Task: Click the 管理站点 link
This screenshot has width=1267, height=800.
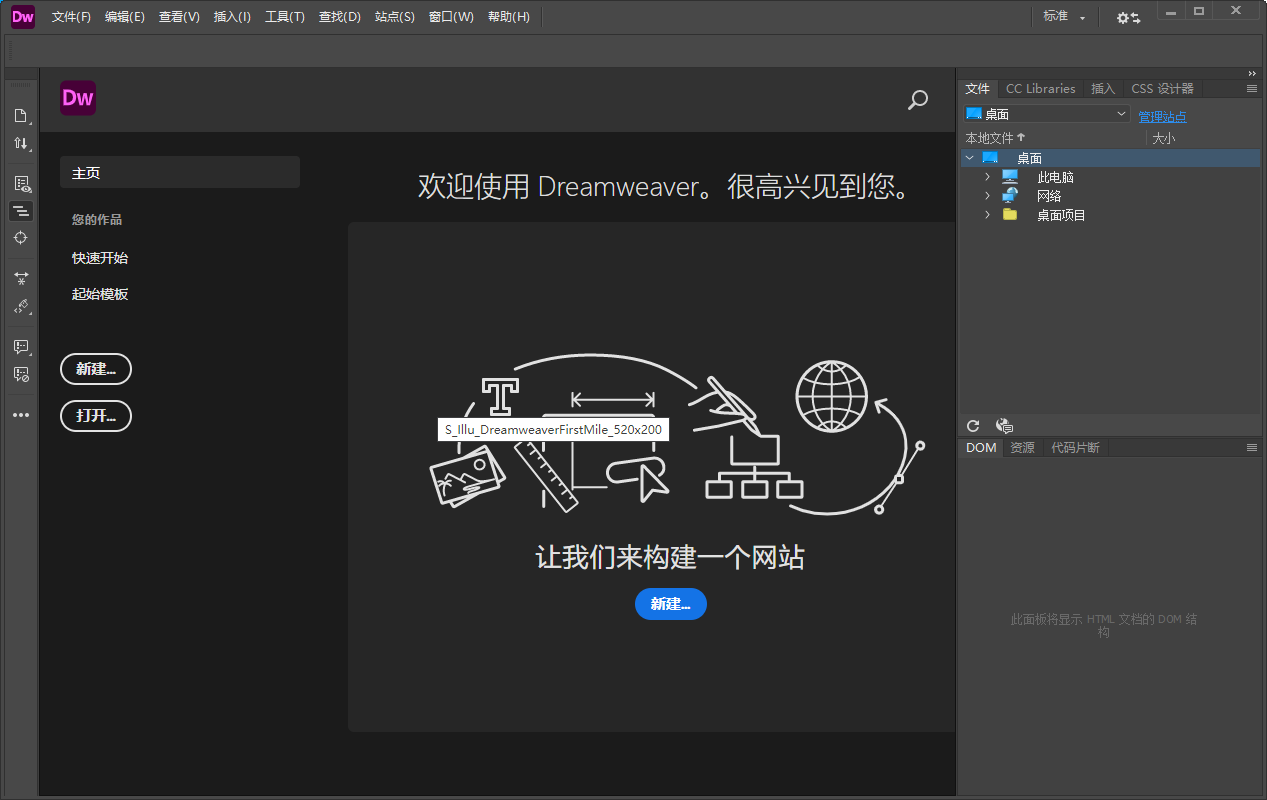Action: pos(1162,116)
